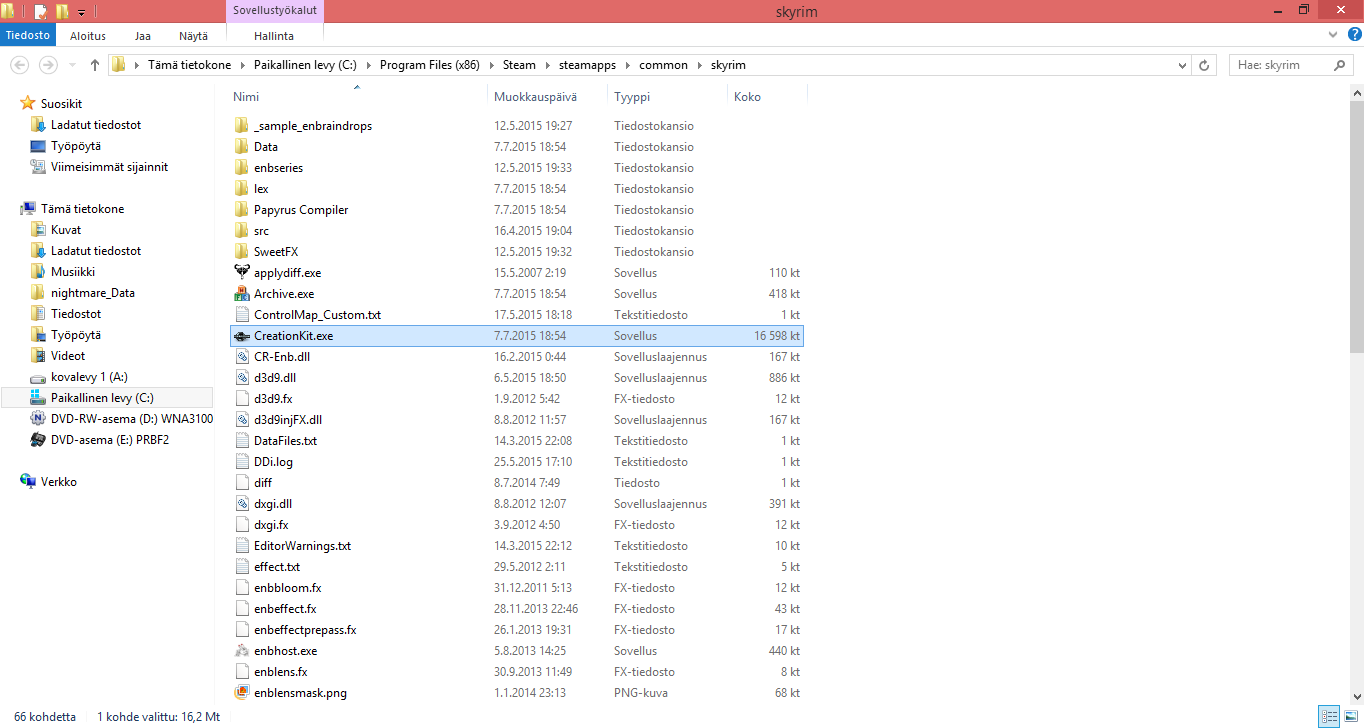This screenshot has width=1364, height=728.
Task: Select the enbseries folder name
Action: [278, 168]
